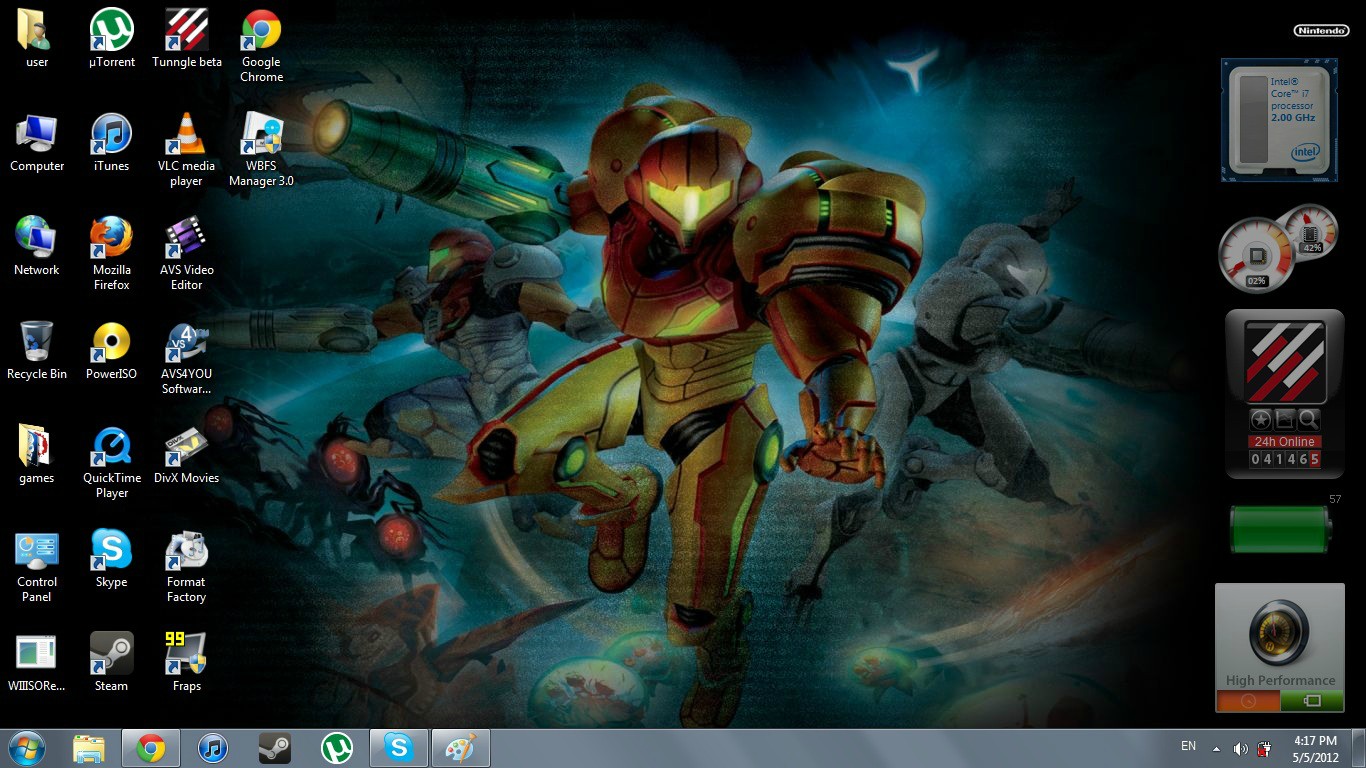Open the volume speaker tray icon
Image resolution: width=1366 pixels, height=768 pixels.
(x=1241, y=748)
